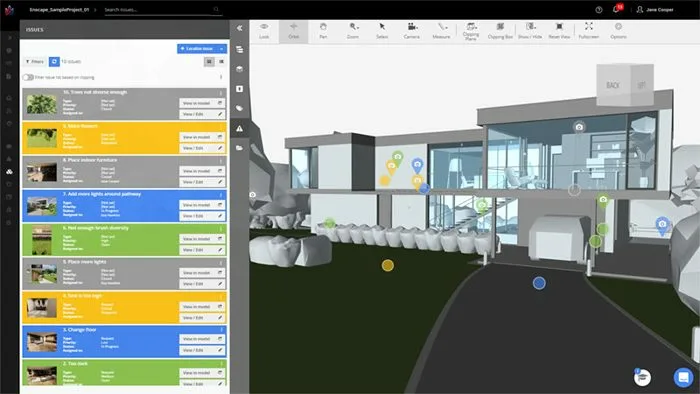Click the Enscape_SampleProject_01 breadcrumb
Viewport: 700px width, 394px height.
tap(59, 9)
